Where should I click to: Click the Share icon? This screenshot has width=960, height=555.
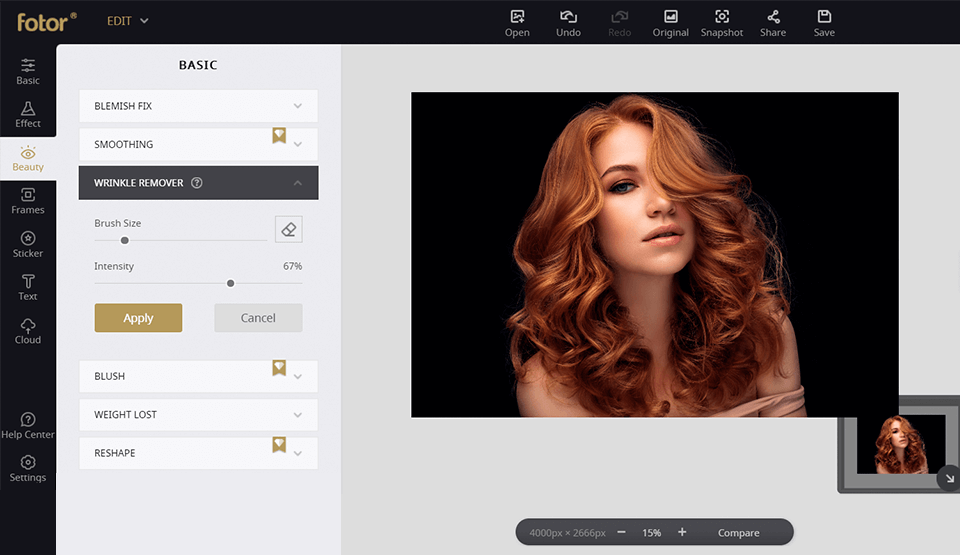point(772,22)
